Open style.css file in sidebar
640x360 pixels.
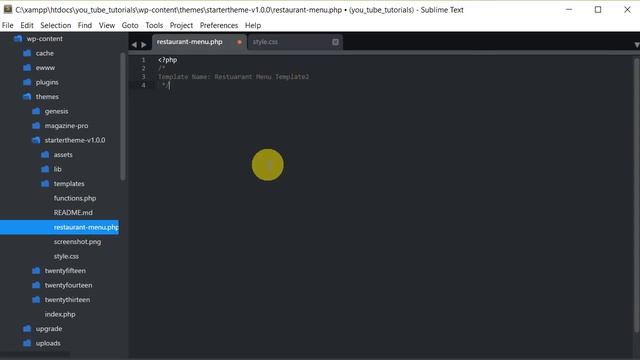click(66, 256)
